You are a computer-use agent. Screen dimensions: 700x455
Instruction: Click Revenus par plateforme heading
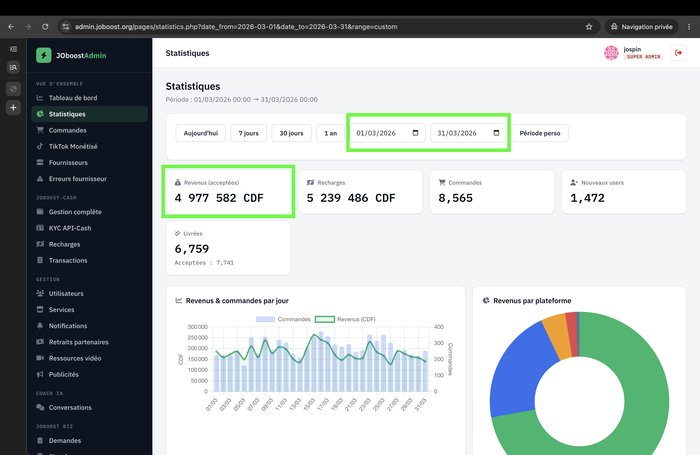[x=532, y=301]
